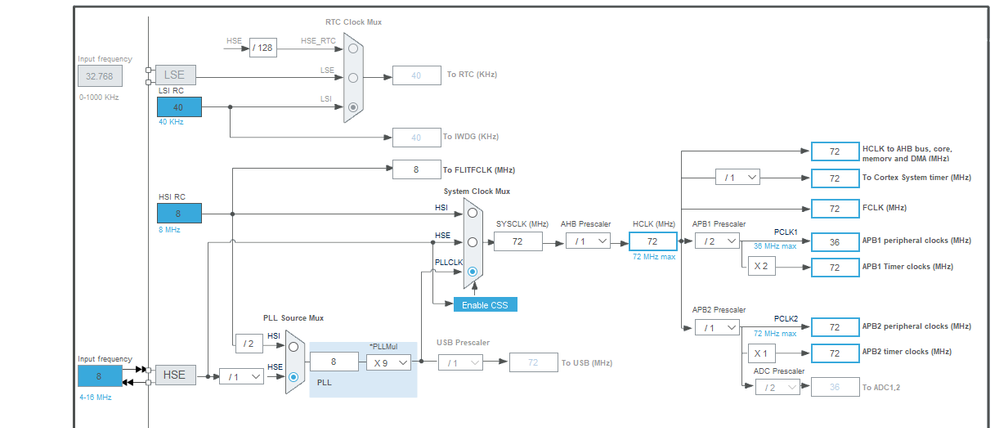
Task: Click the LSE input frequency 32.768 field
Action: click(x=100, y=76)
